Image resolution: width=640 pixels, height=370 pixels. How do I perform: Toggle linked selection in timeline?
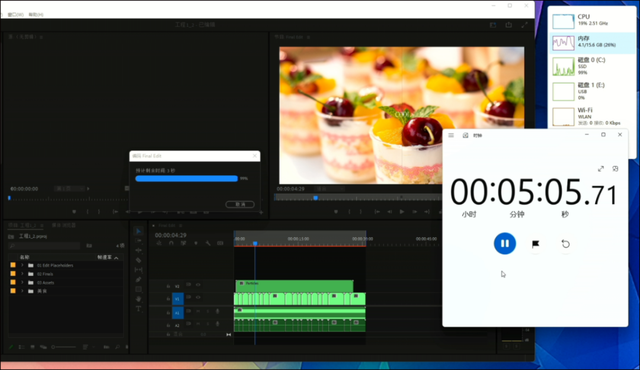click(x=184, y=243)
